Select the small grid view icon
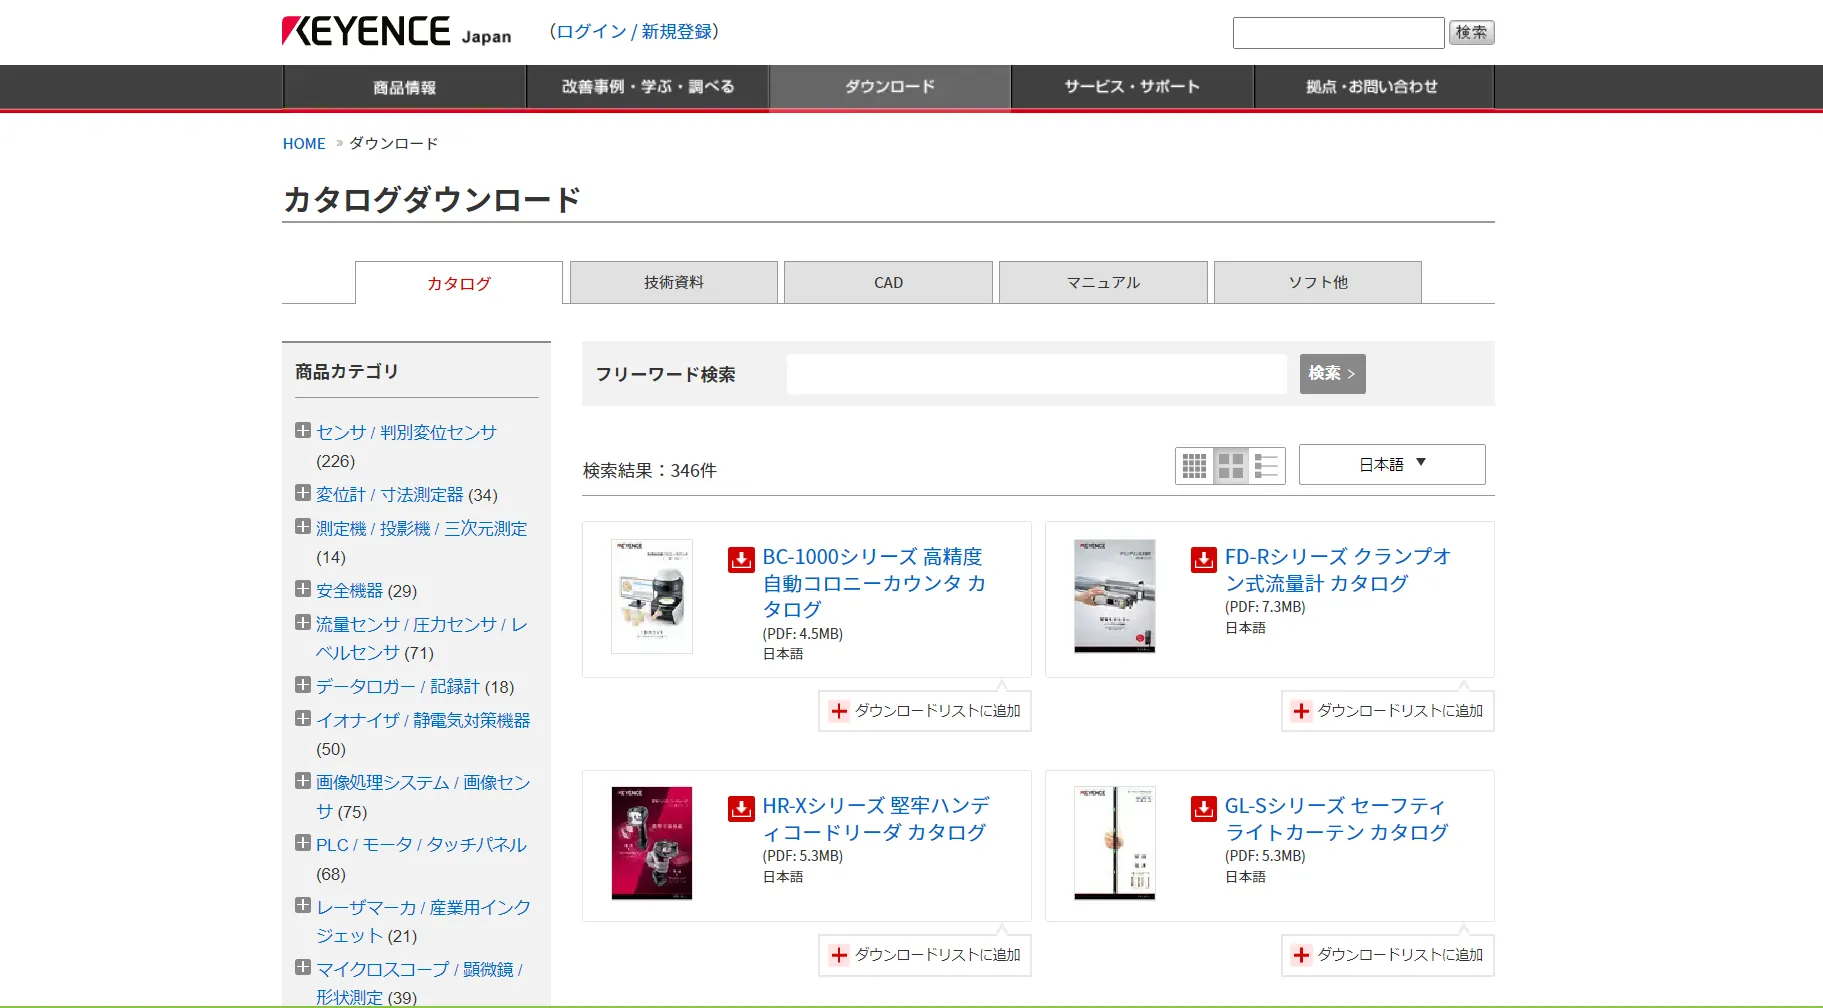This screenshot has width=1823, height=1008. [x=1194, y=466]
